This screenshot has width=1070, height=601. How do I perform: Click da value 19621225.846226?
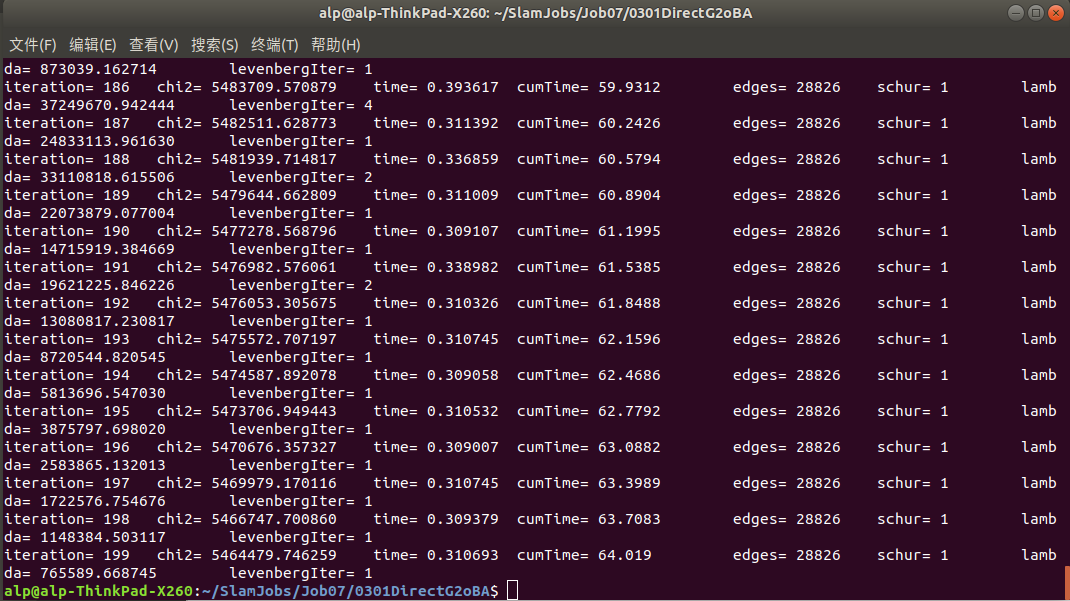107,285
